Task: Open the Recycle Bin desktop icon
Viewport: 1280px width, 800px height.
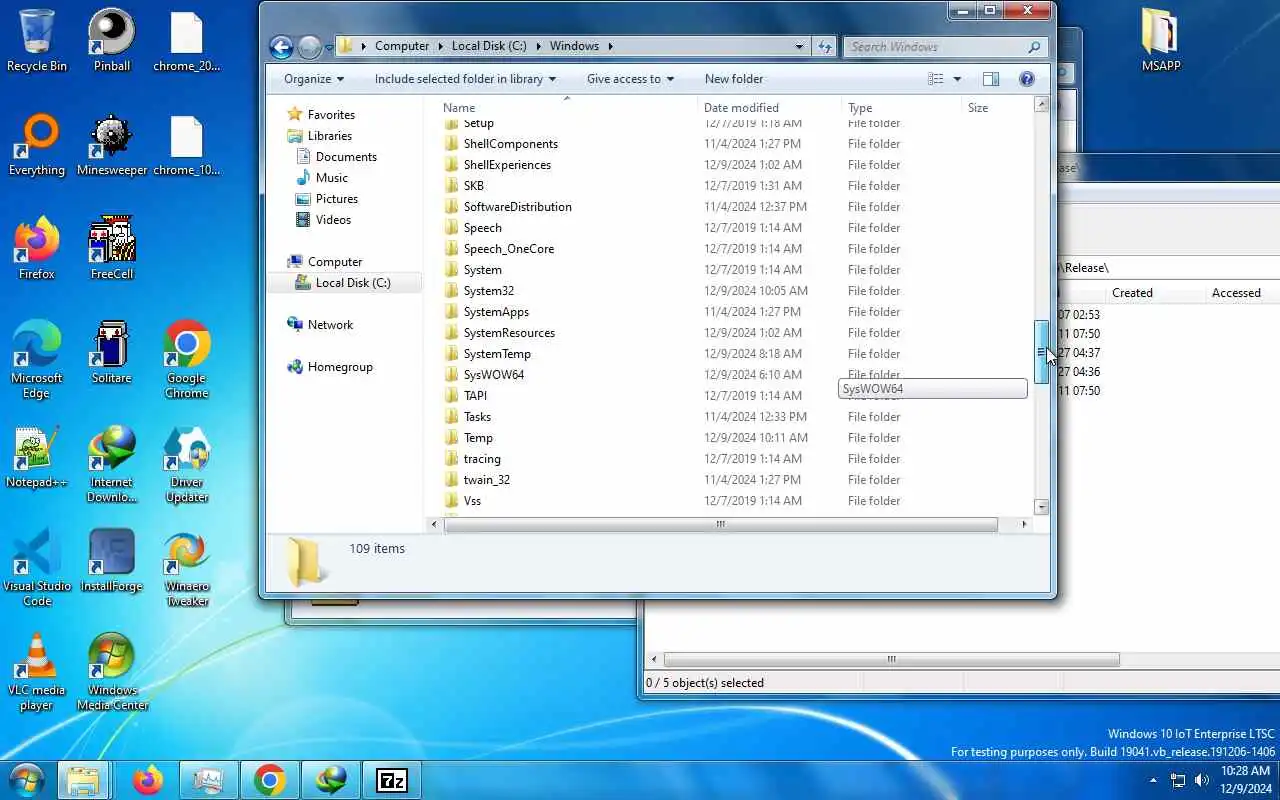Action: click(x=37, y=41)
